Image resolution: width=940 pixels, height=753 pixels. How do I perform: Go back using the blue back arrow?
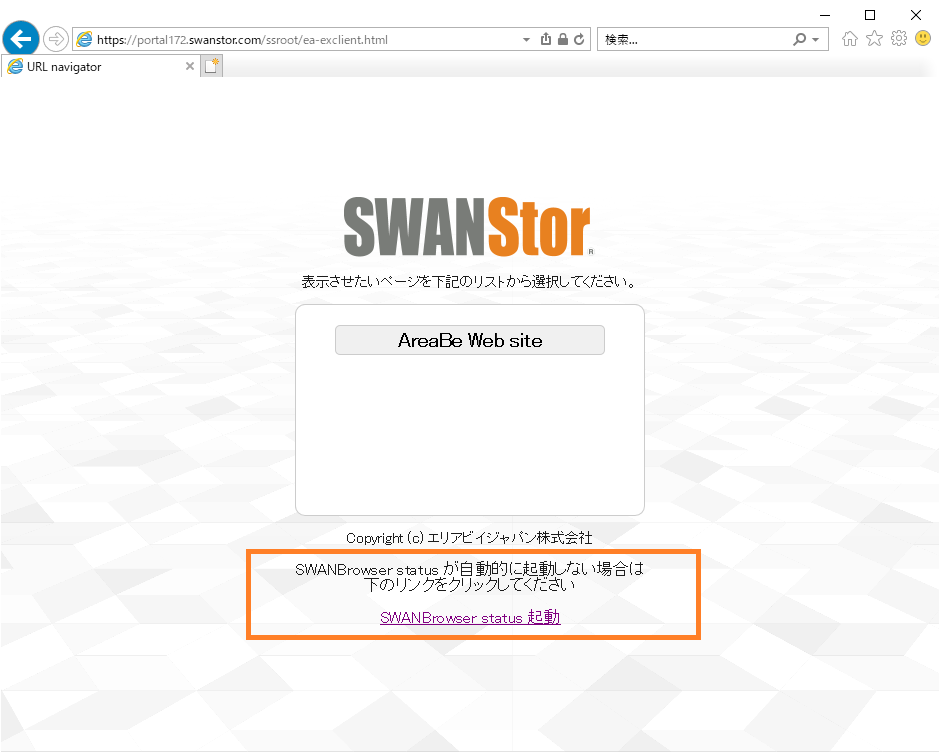(21, 40)
